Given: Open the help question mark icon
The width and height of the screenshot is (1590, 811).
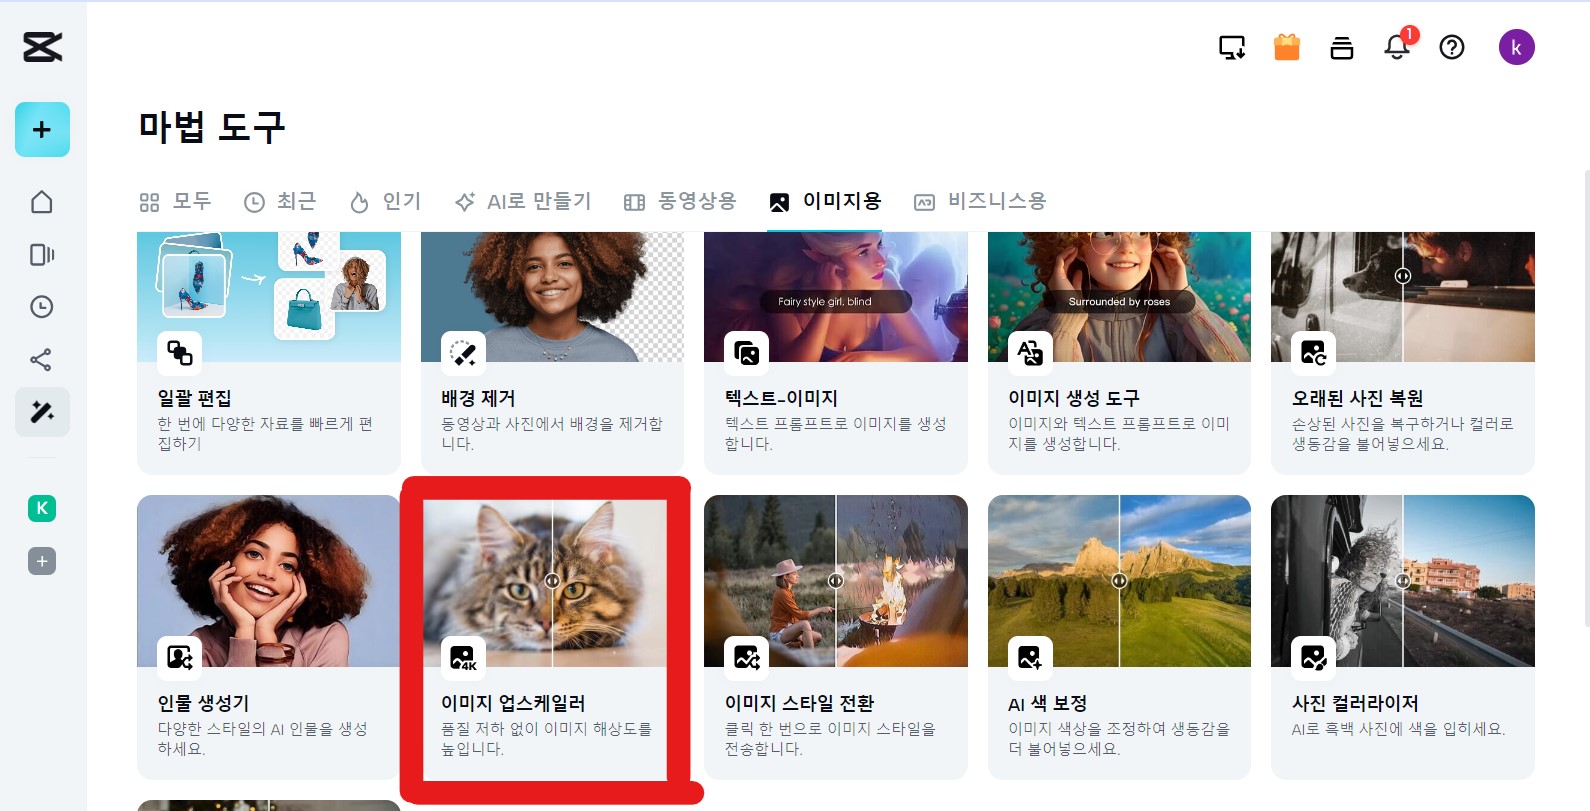Looking at the screenshot, I should (x=1452, y=47).
